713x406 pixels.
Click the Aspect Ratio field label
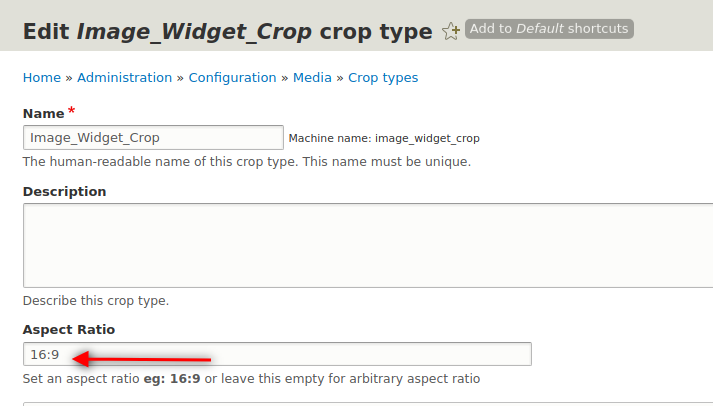point(69,329)
